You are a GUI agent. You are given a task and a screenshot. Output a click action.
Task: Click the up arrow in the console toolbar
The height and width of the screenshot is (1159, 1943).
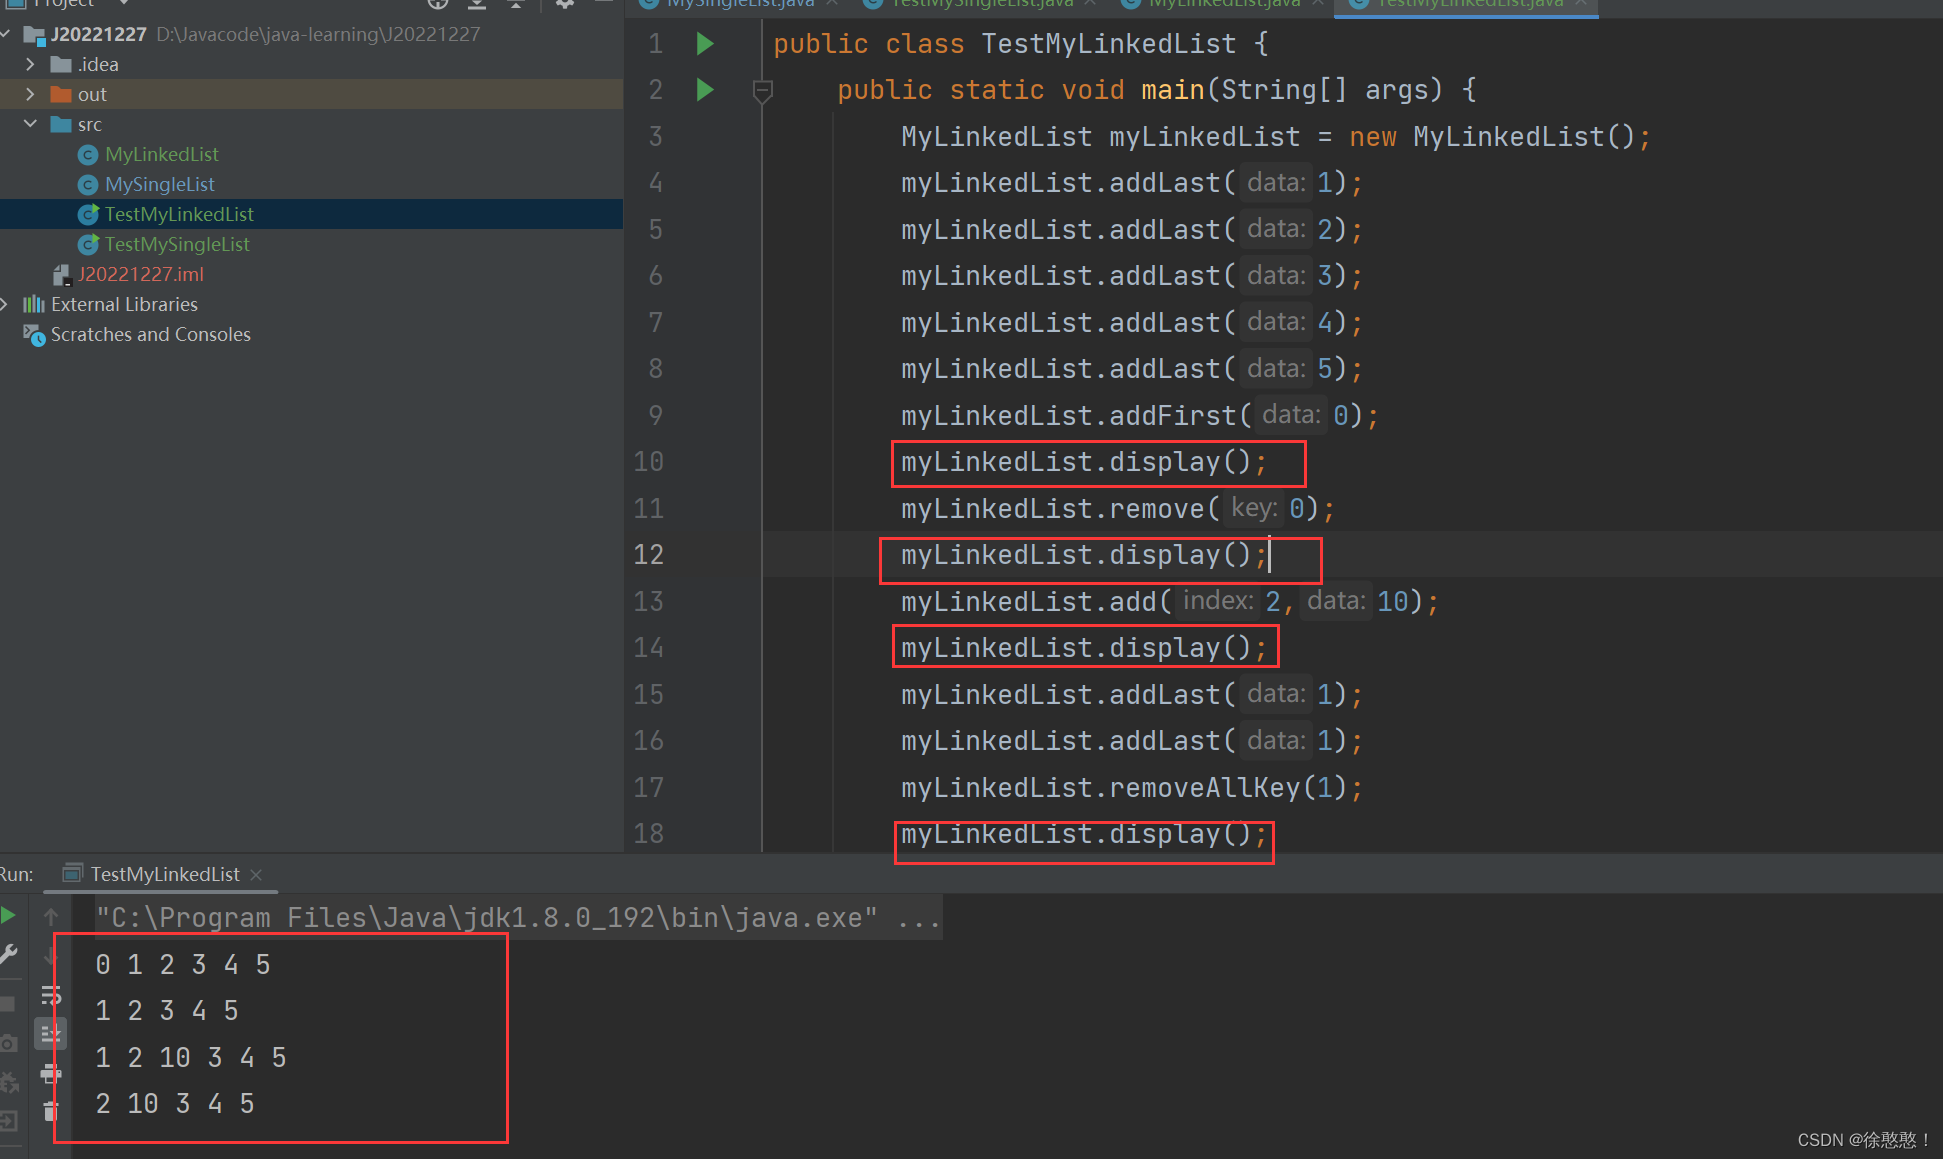(51, 916)
